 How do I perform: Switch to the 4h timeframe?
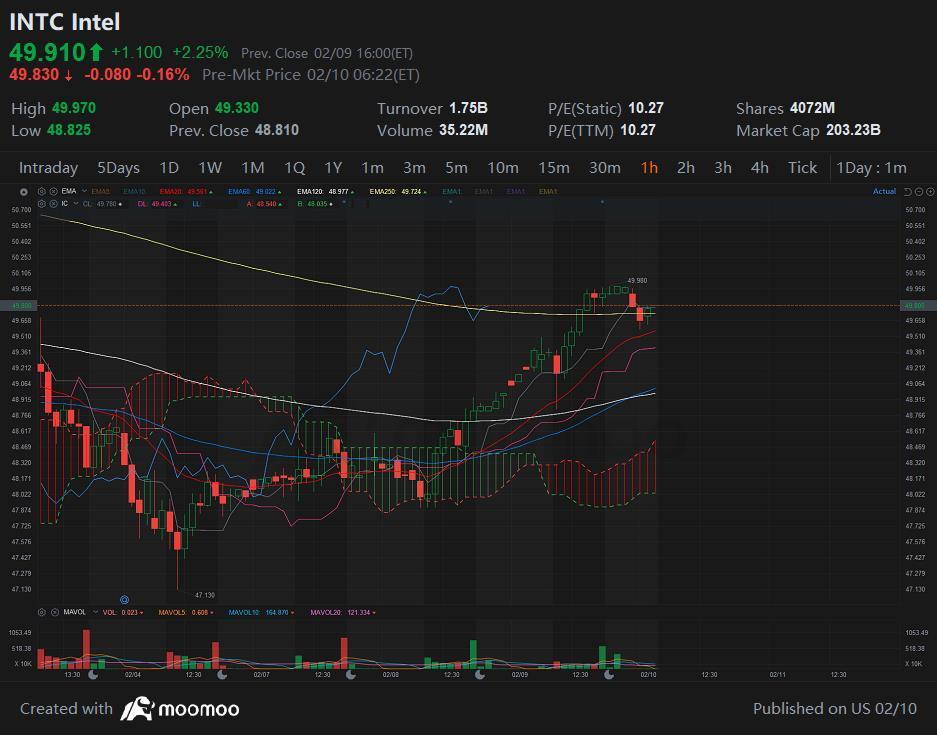(760, 168)
